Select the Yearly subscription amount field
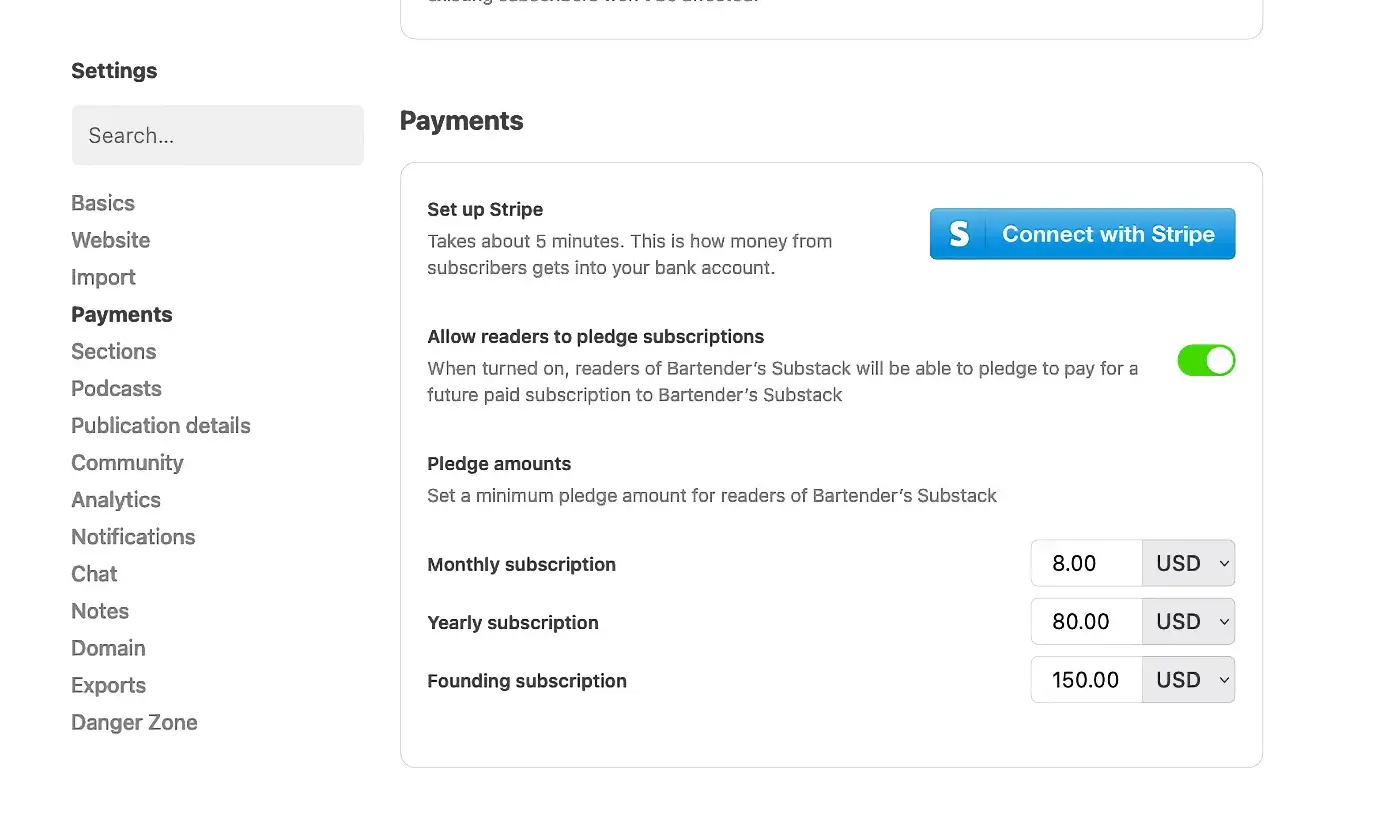Screen dimensions: 1400x820 (1085, 621)
